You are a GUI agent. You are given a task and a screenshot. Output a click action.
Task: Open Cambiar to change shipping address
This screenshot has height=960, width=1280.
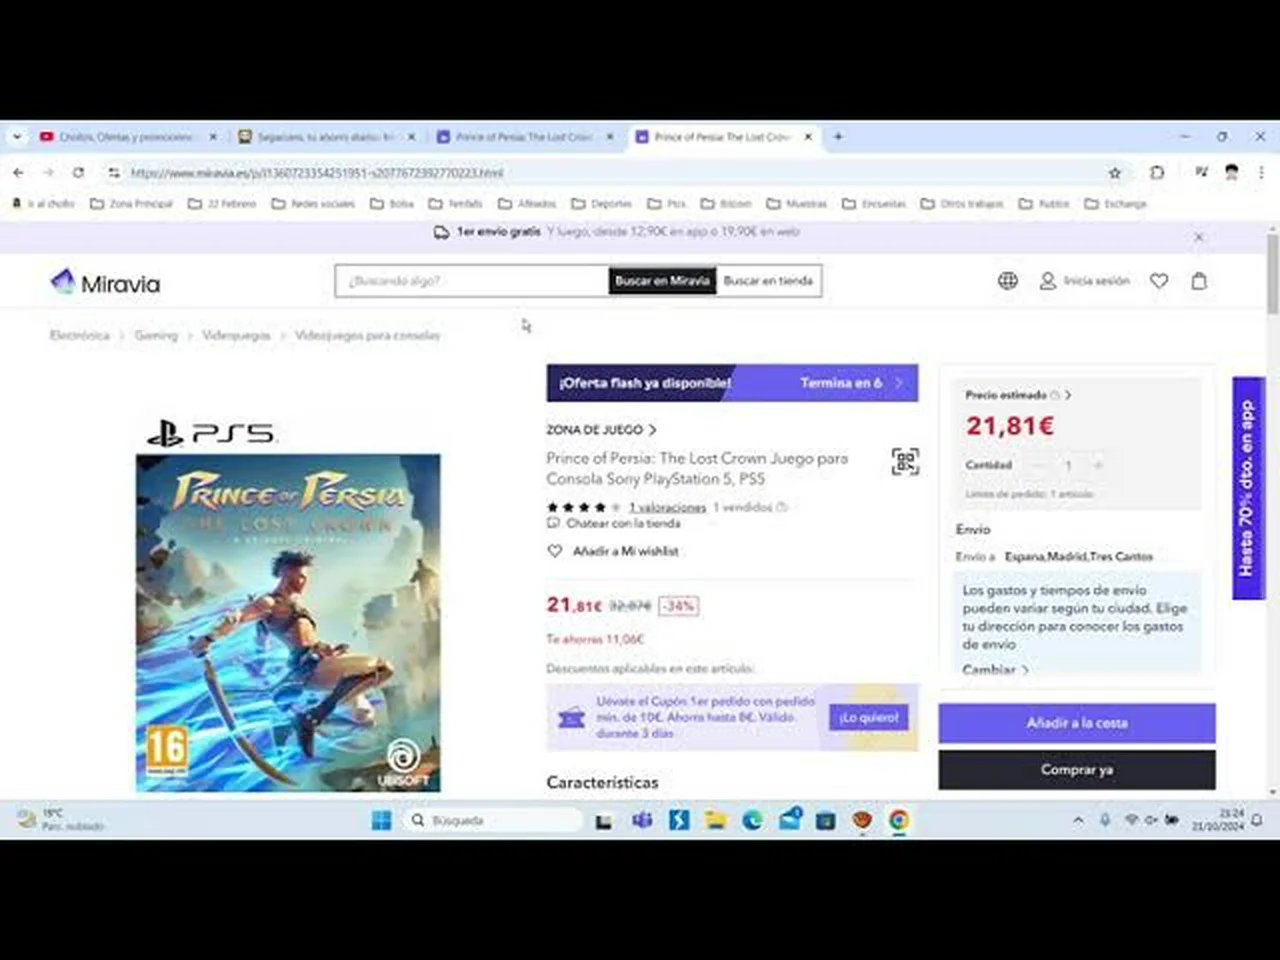[995, 669]
